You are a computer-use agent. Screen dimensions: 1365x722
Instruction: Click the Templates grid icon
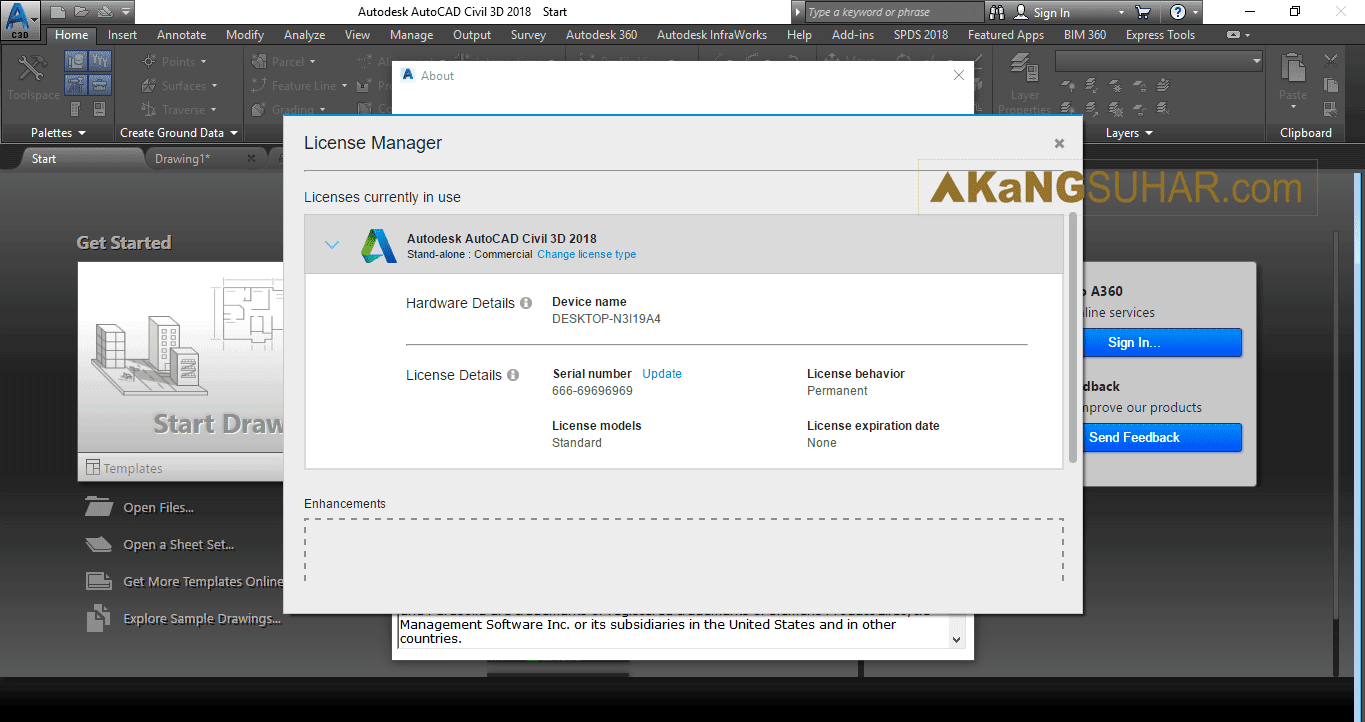[93, 467]
